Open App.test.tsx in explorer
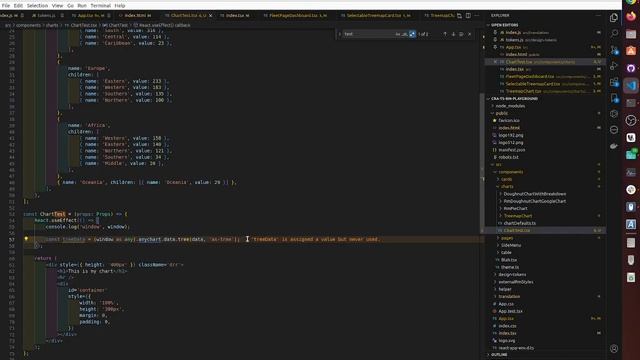 coord(510,311)
